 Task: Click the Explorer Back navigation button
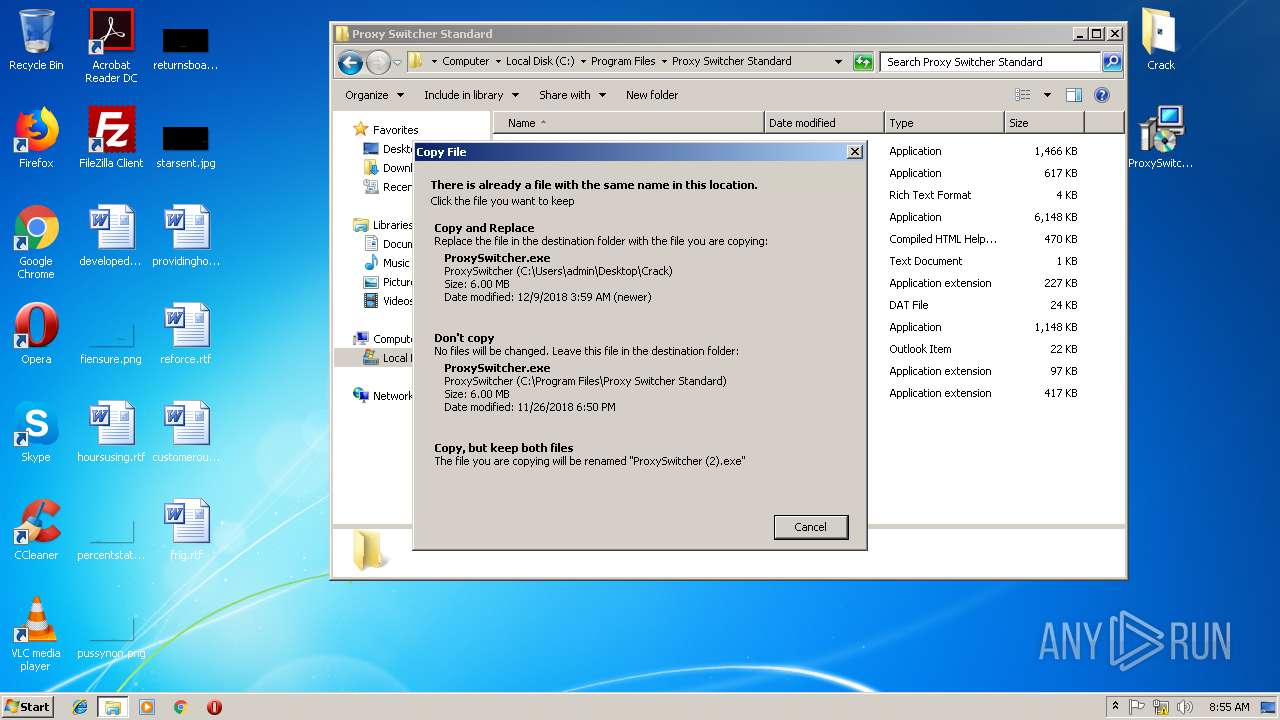tap(350, 63)
